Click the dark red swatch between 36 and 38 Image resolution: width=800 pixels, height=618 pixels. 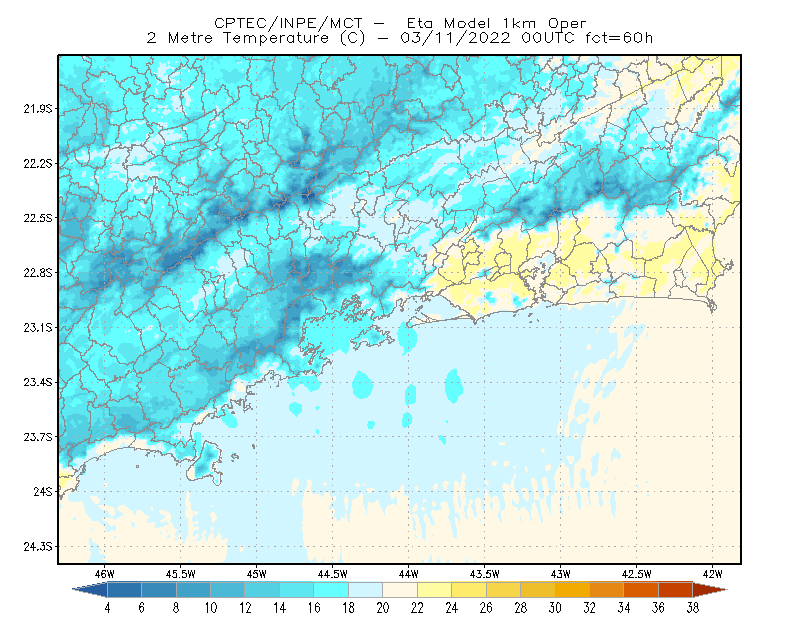click(676, 590)
